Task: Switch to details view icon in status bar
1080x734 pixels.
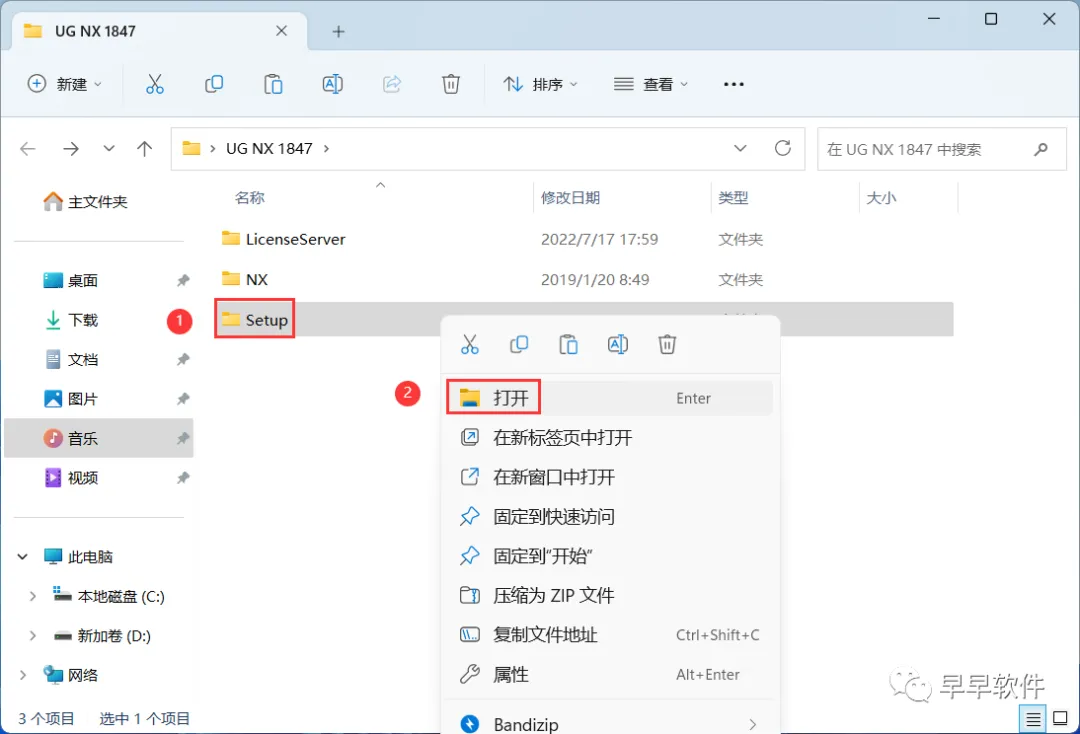Action: pos(1033,720)
